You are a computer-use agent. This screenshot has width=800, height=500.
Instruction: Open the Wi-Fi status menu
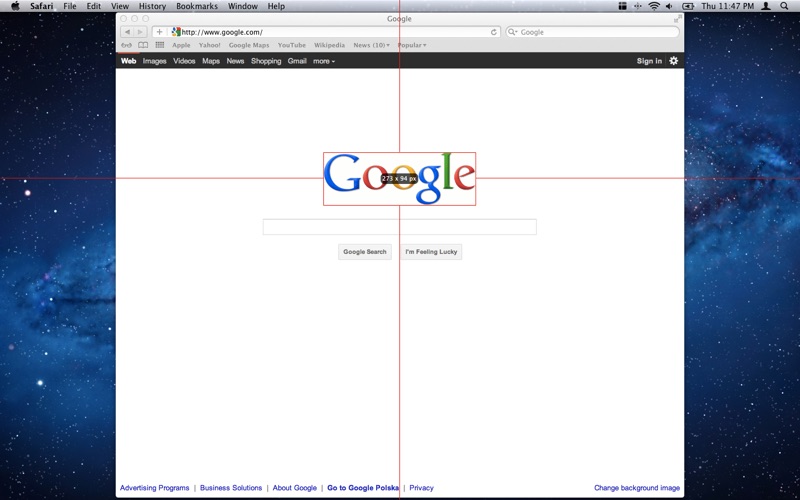(x=654, y=6)
